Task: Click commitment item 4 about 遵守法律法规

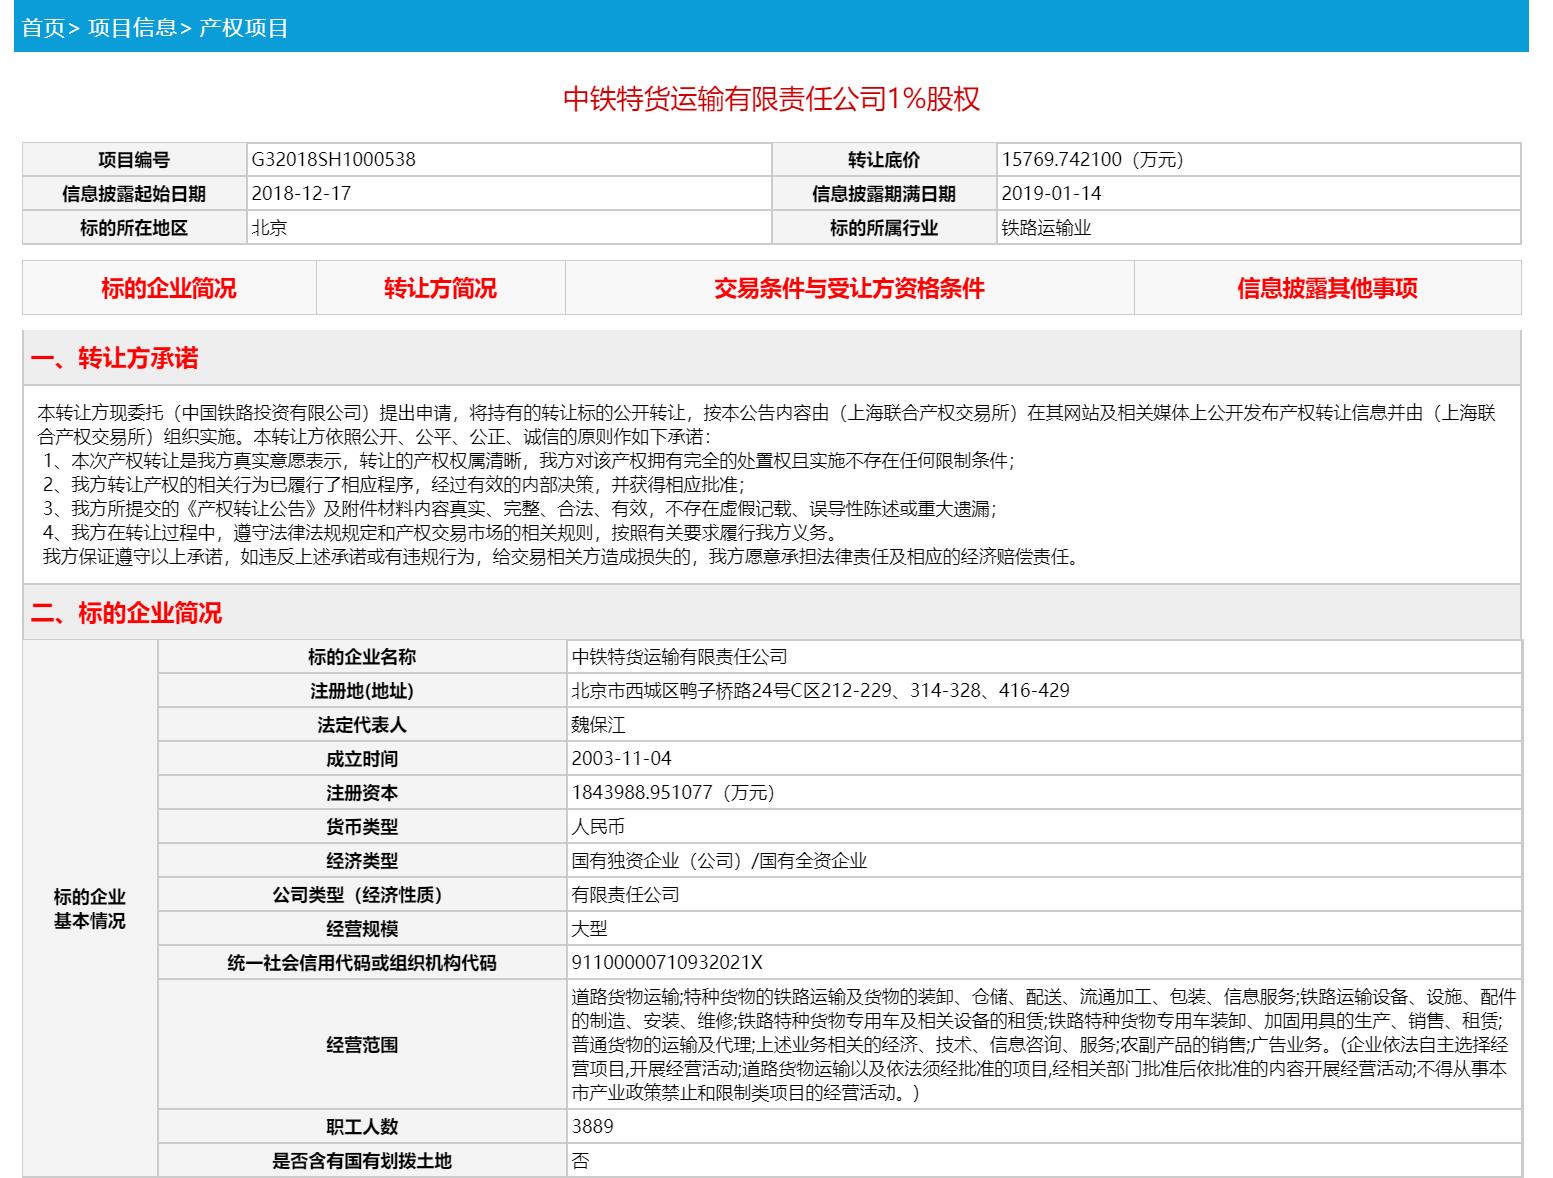Action: [439, 533]
